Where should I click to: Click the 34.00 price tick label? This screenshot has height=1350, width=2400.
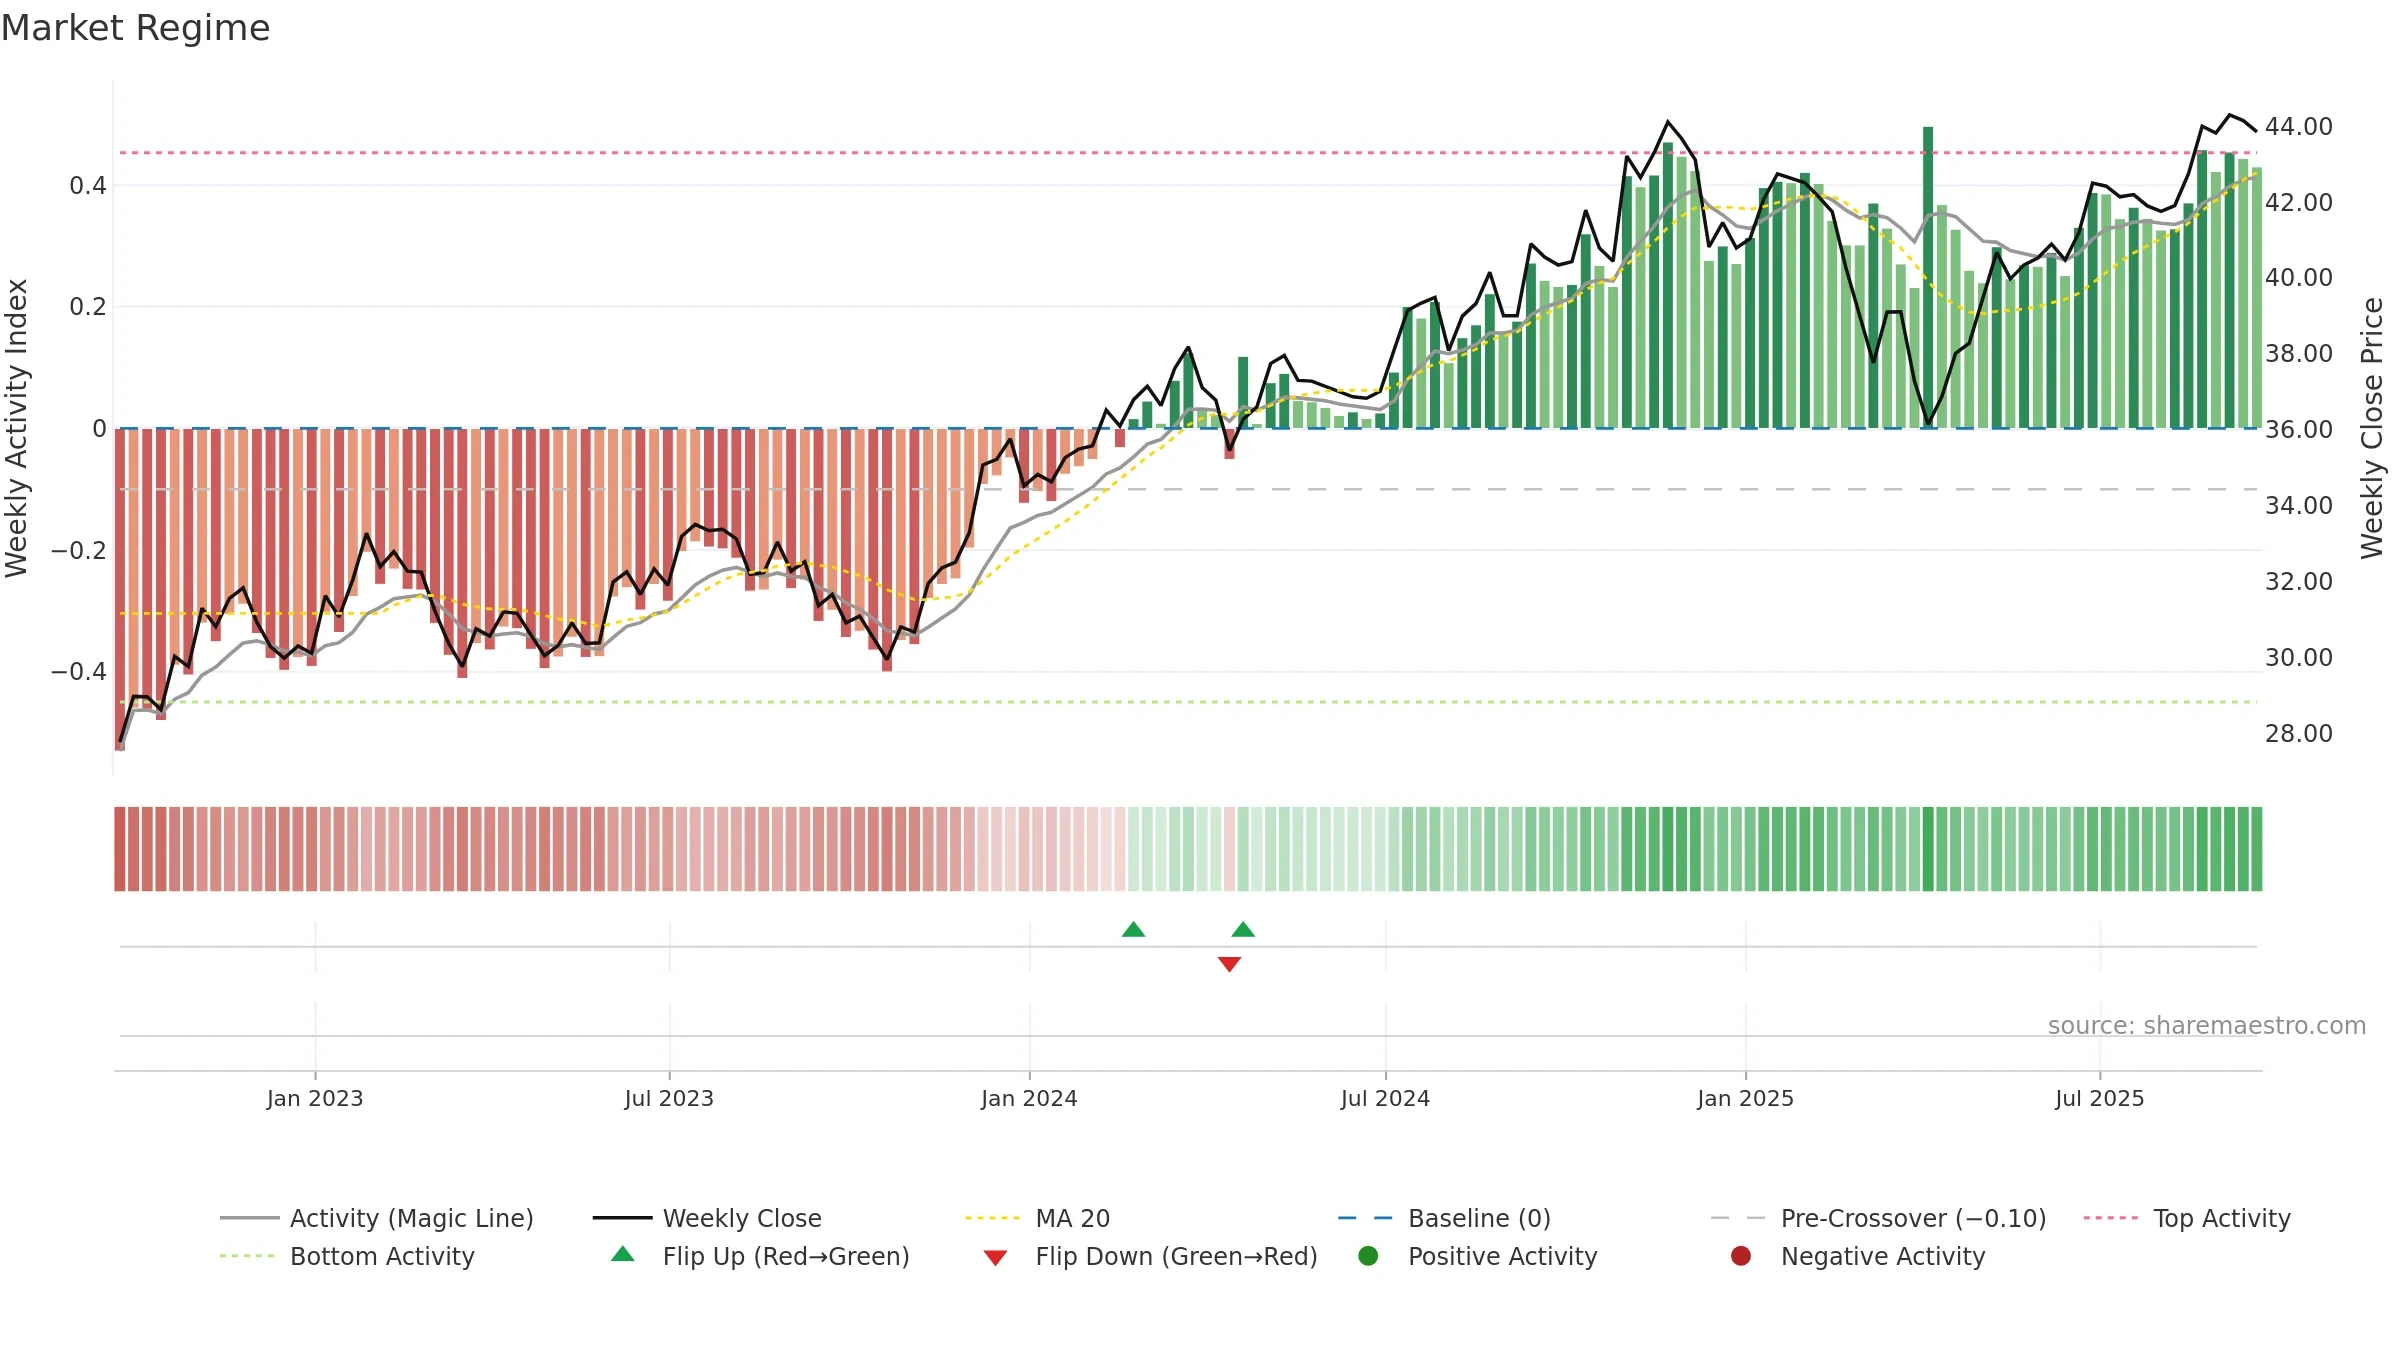[x=2298, y=506]
